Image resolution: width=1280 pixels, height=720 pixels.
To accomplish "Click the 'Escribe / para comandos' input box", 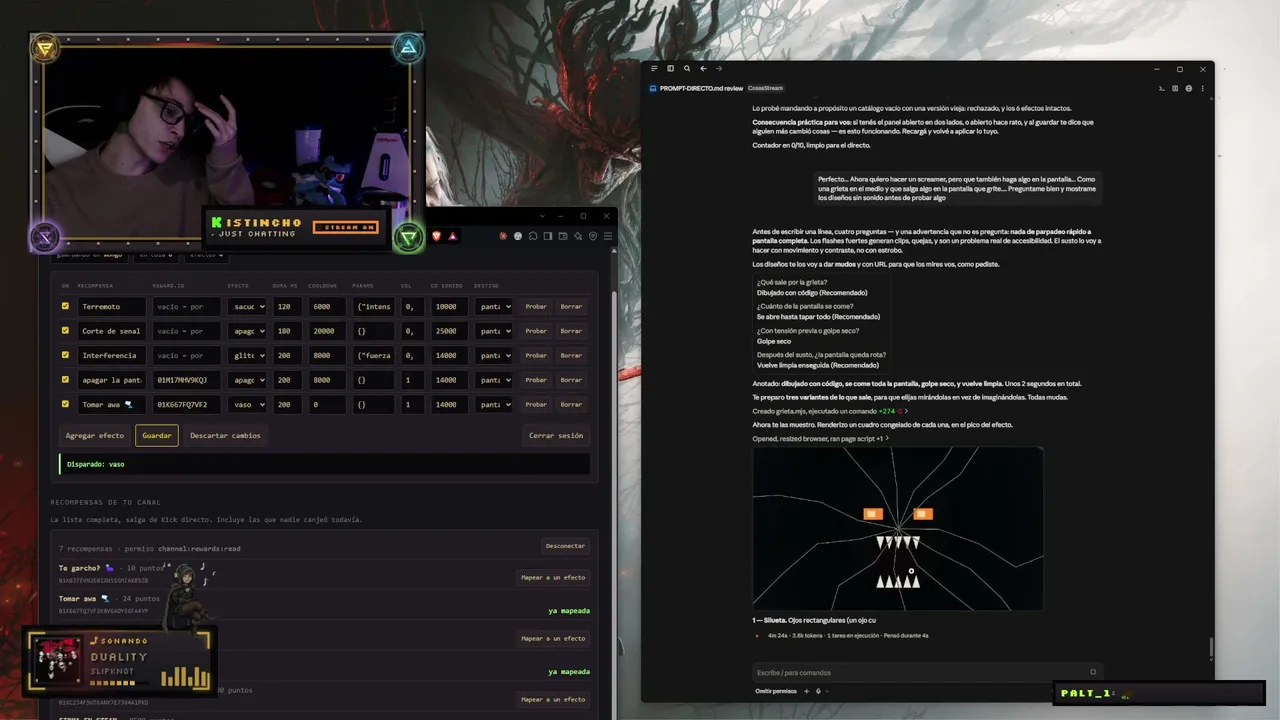I will tap(926, 672).
